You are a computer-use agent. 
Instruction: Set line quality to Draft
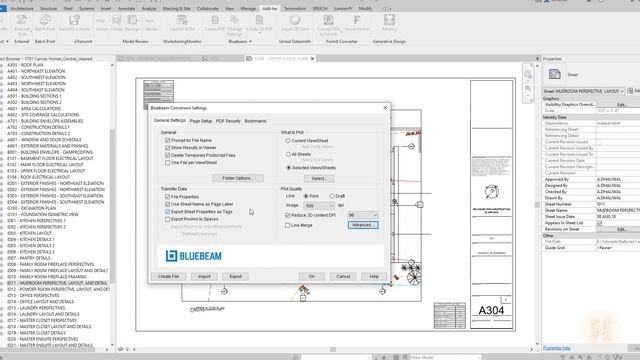331,196
